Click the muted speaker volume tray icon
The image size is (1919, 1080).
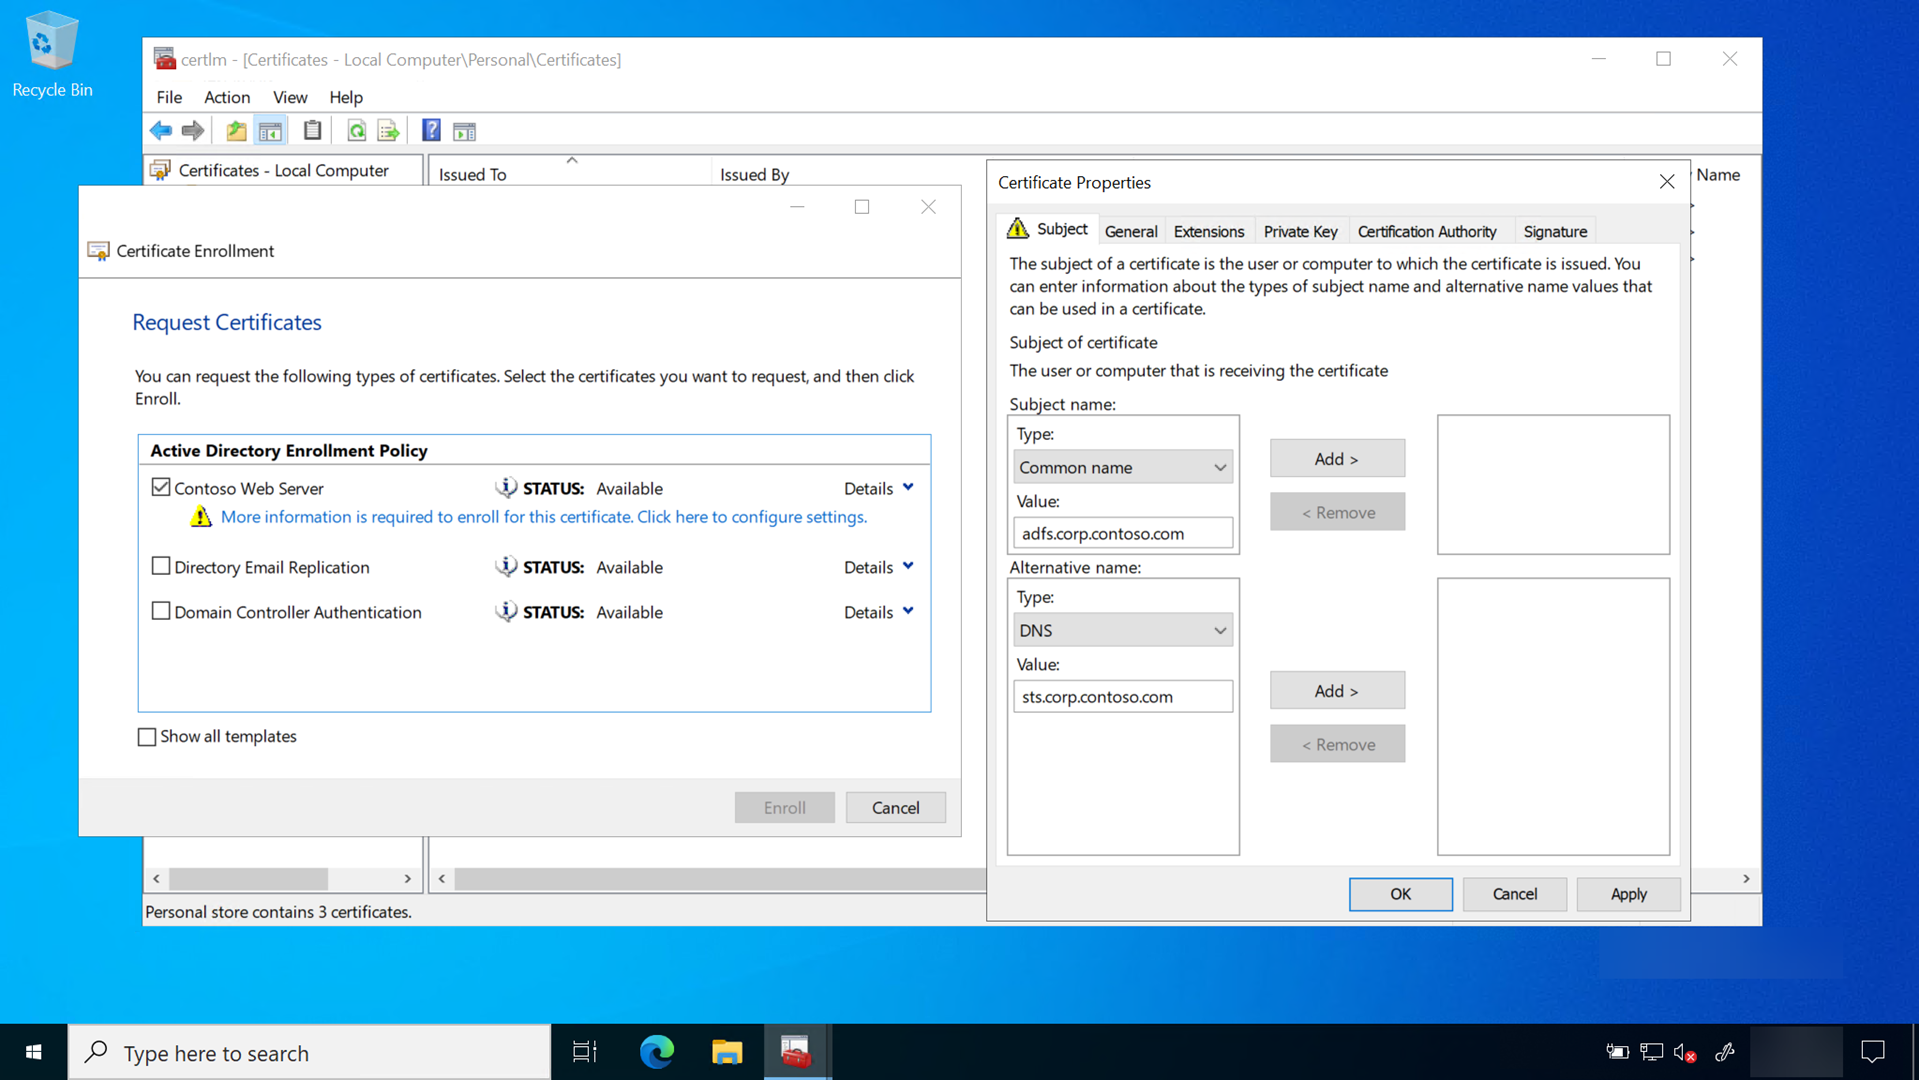point(1685,1052)
